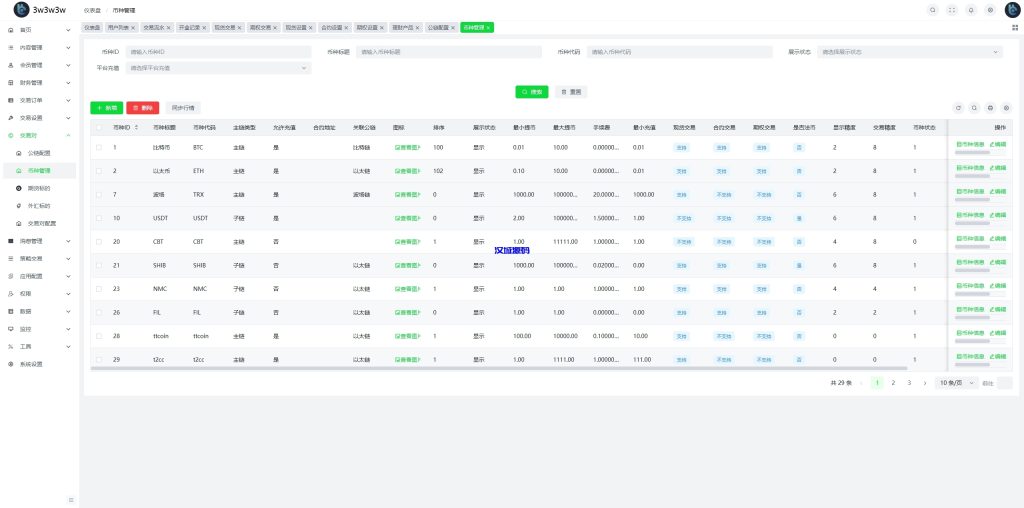Click the green 新增 button
Viewport: 1024px width, 508px height.
(106, 107)
